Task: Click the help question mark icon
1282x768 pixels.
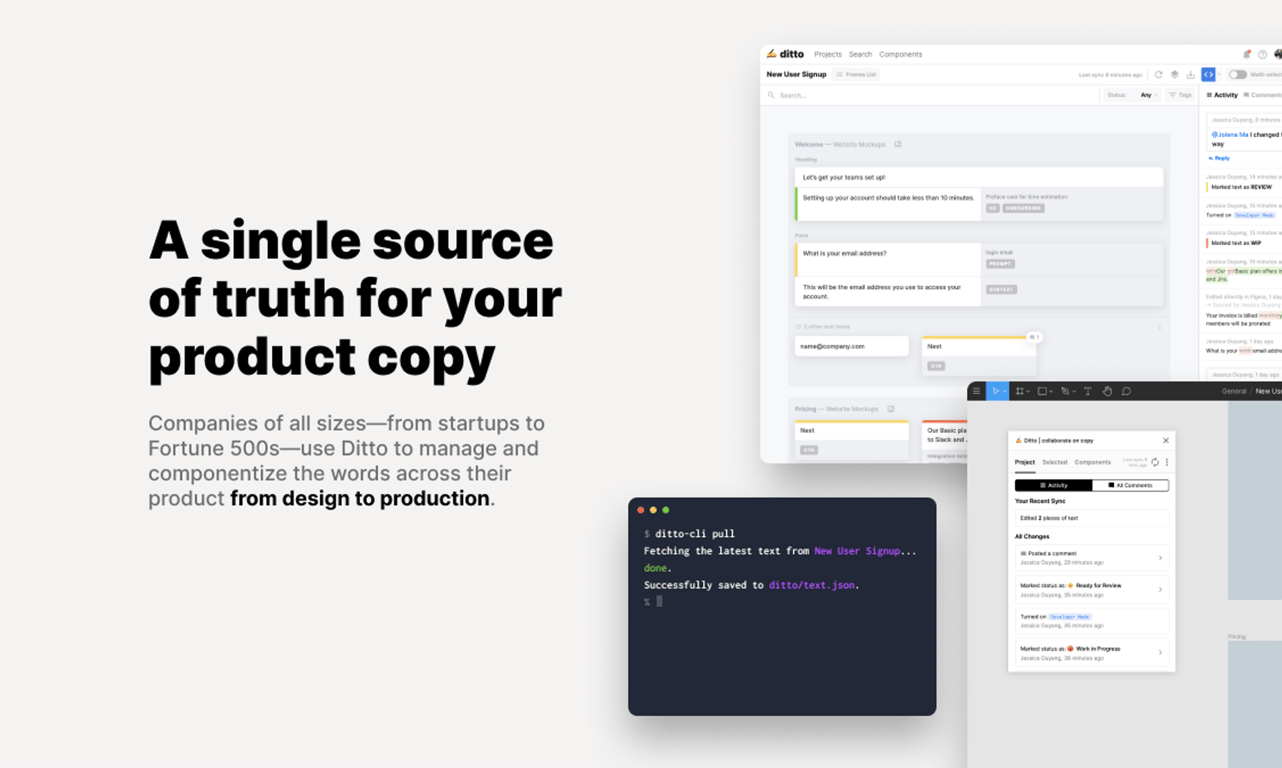Action: 1262,55
